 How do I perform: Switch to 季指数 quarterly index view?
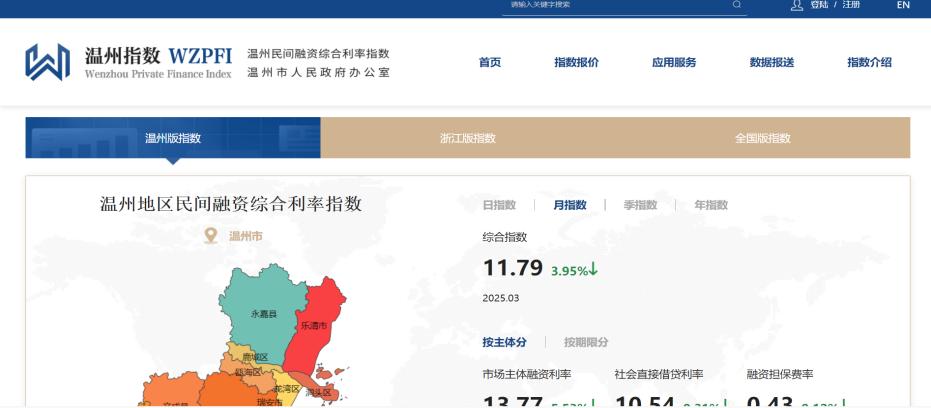click(x=640, y=205)
